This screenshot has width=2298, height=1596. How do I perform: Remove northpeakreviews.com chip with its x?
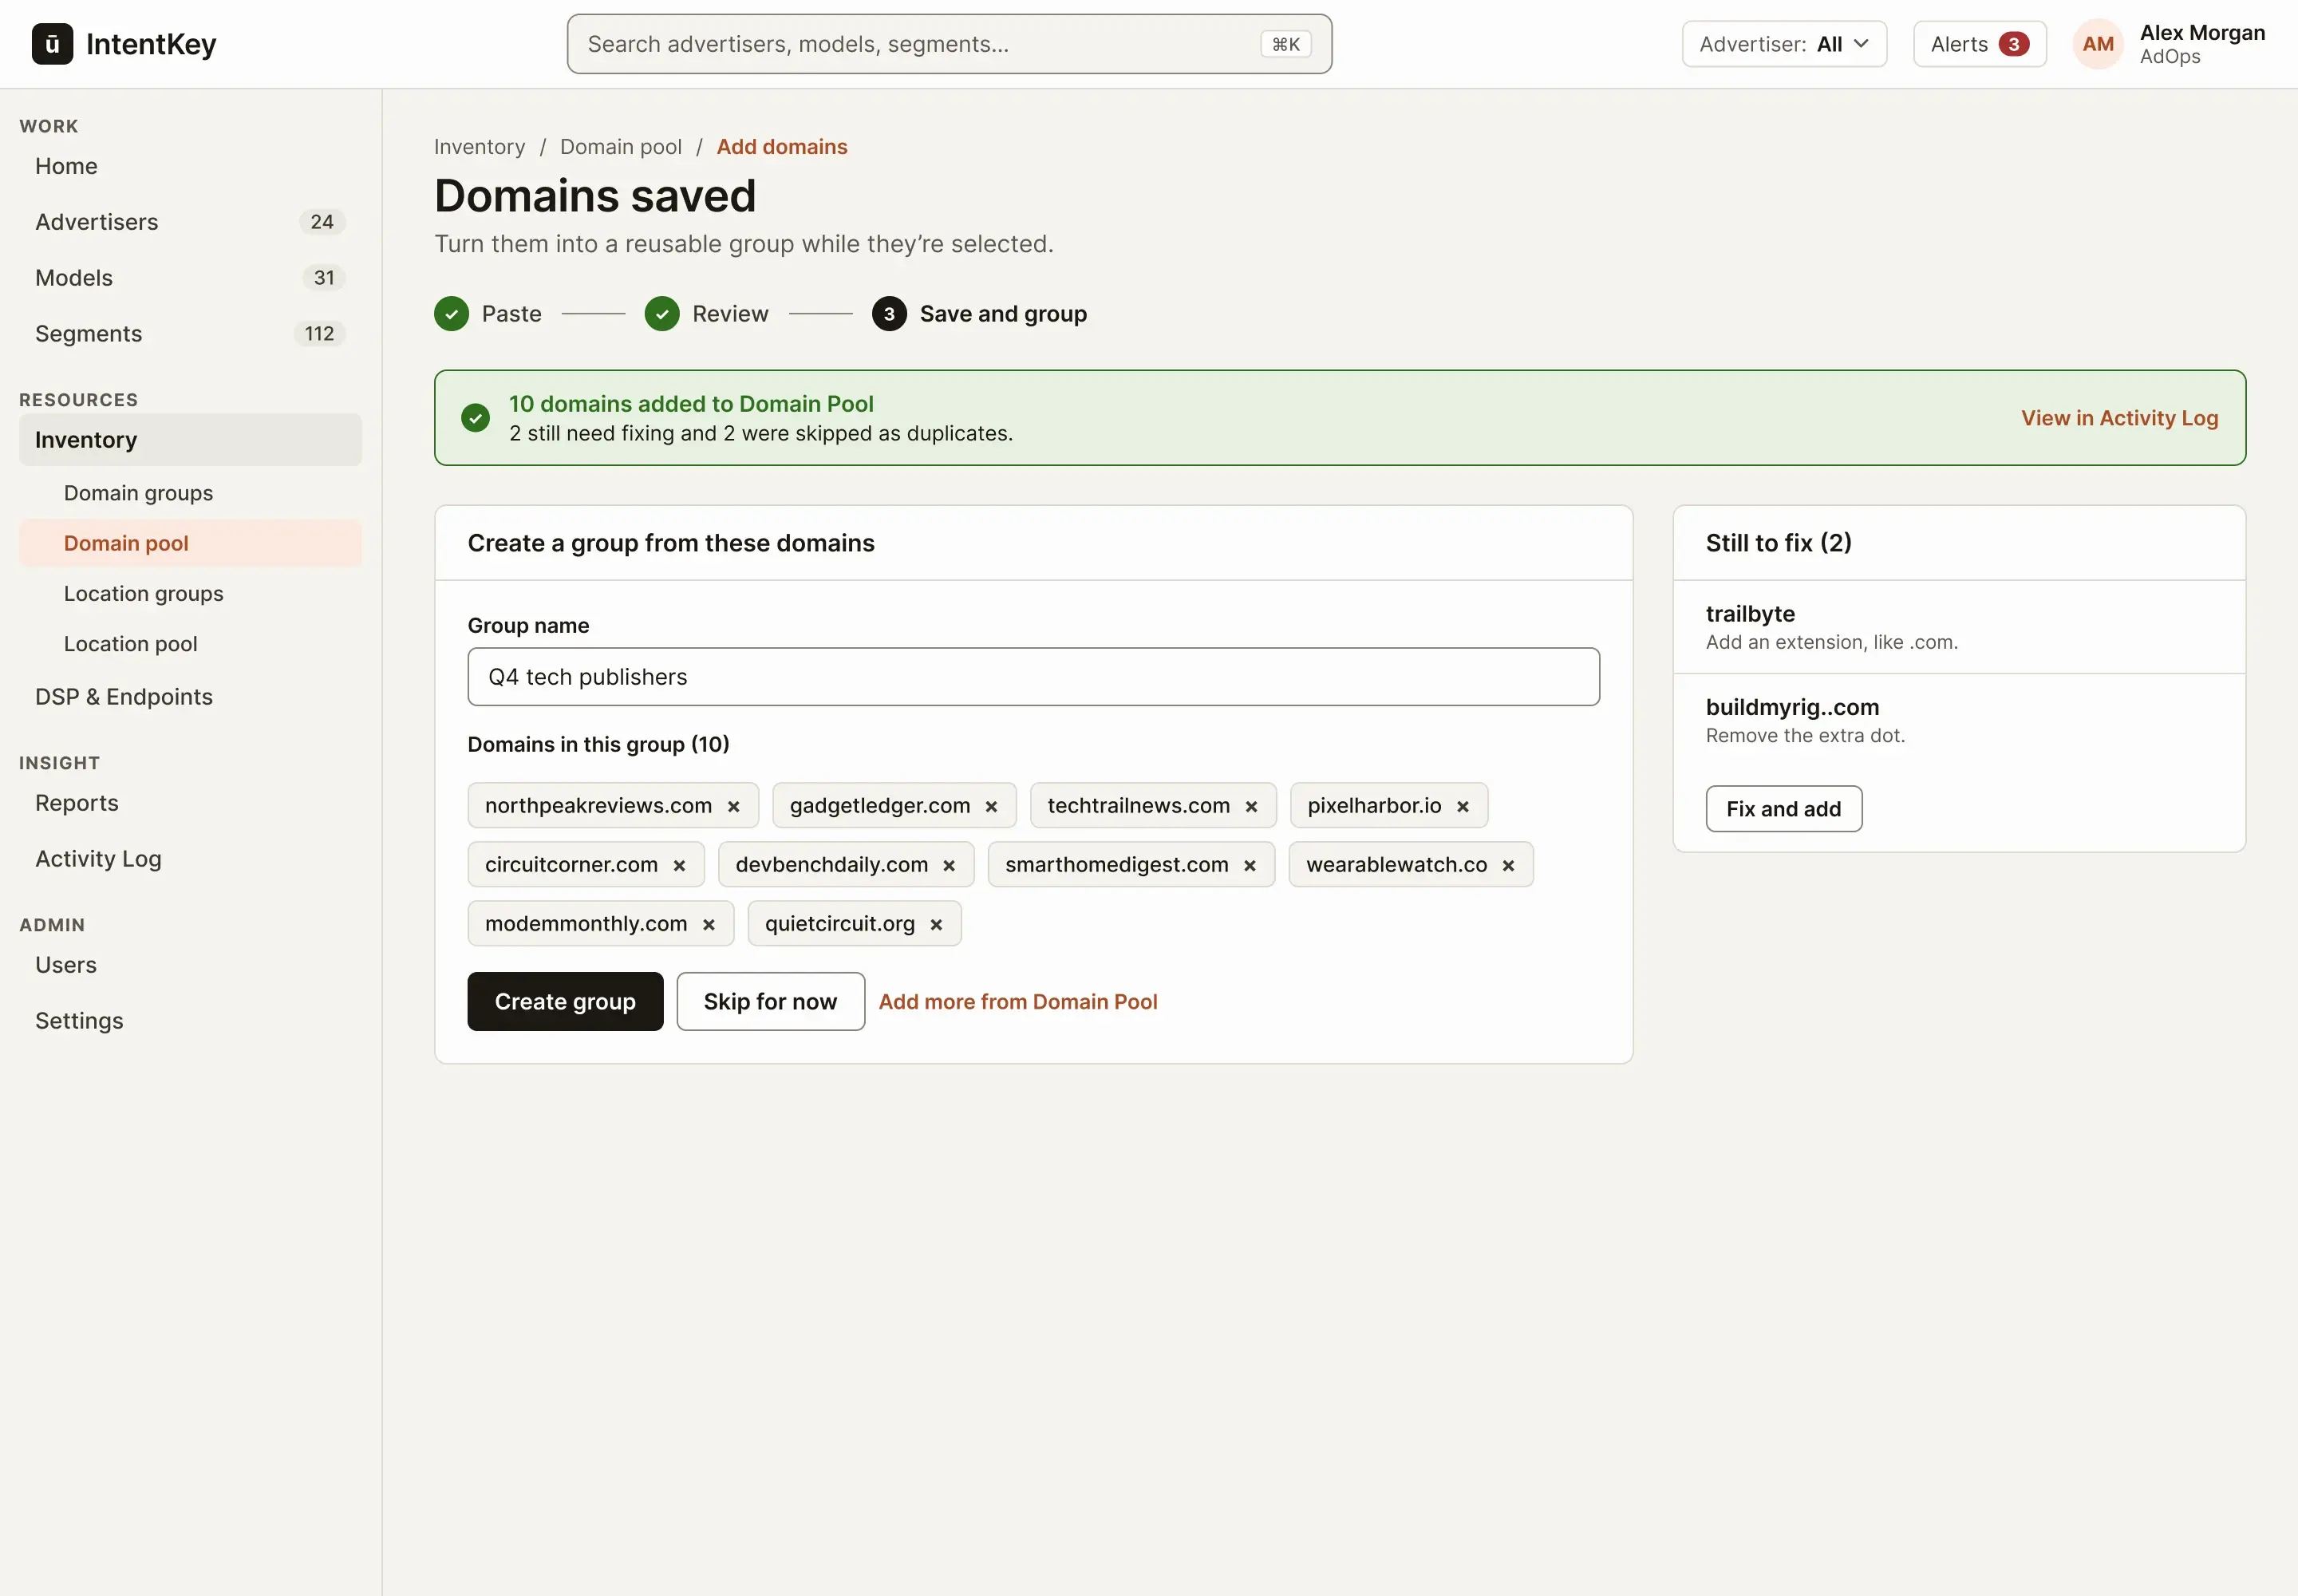734,806
